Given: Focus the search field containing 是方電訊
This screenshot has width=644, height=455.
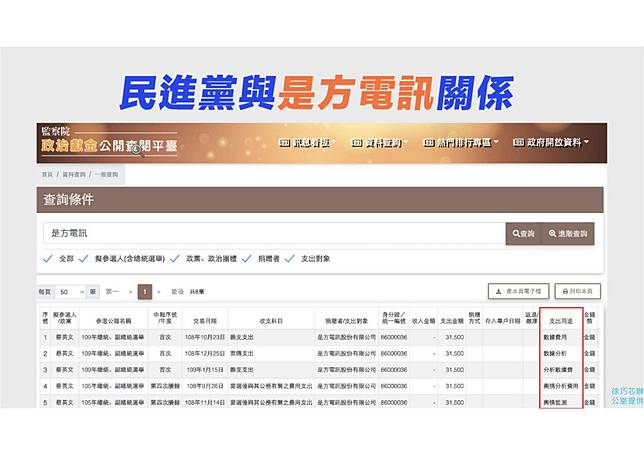Looking at the screenshot, I should pos(274,233).
